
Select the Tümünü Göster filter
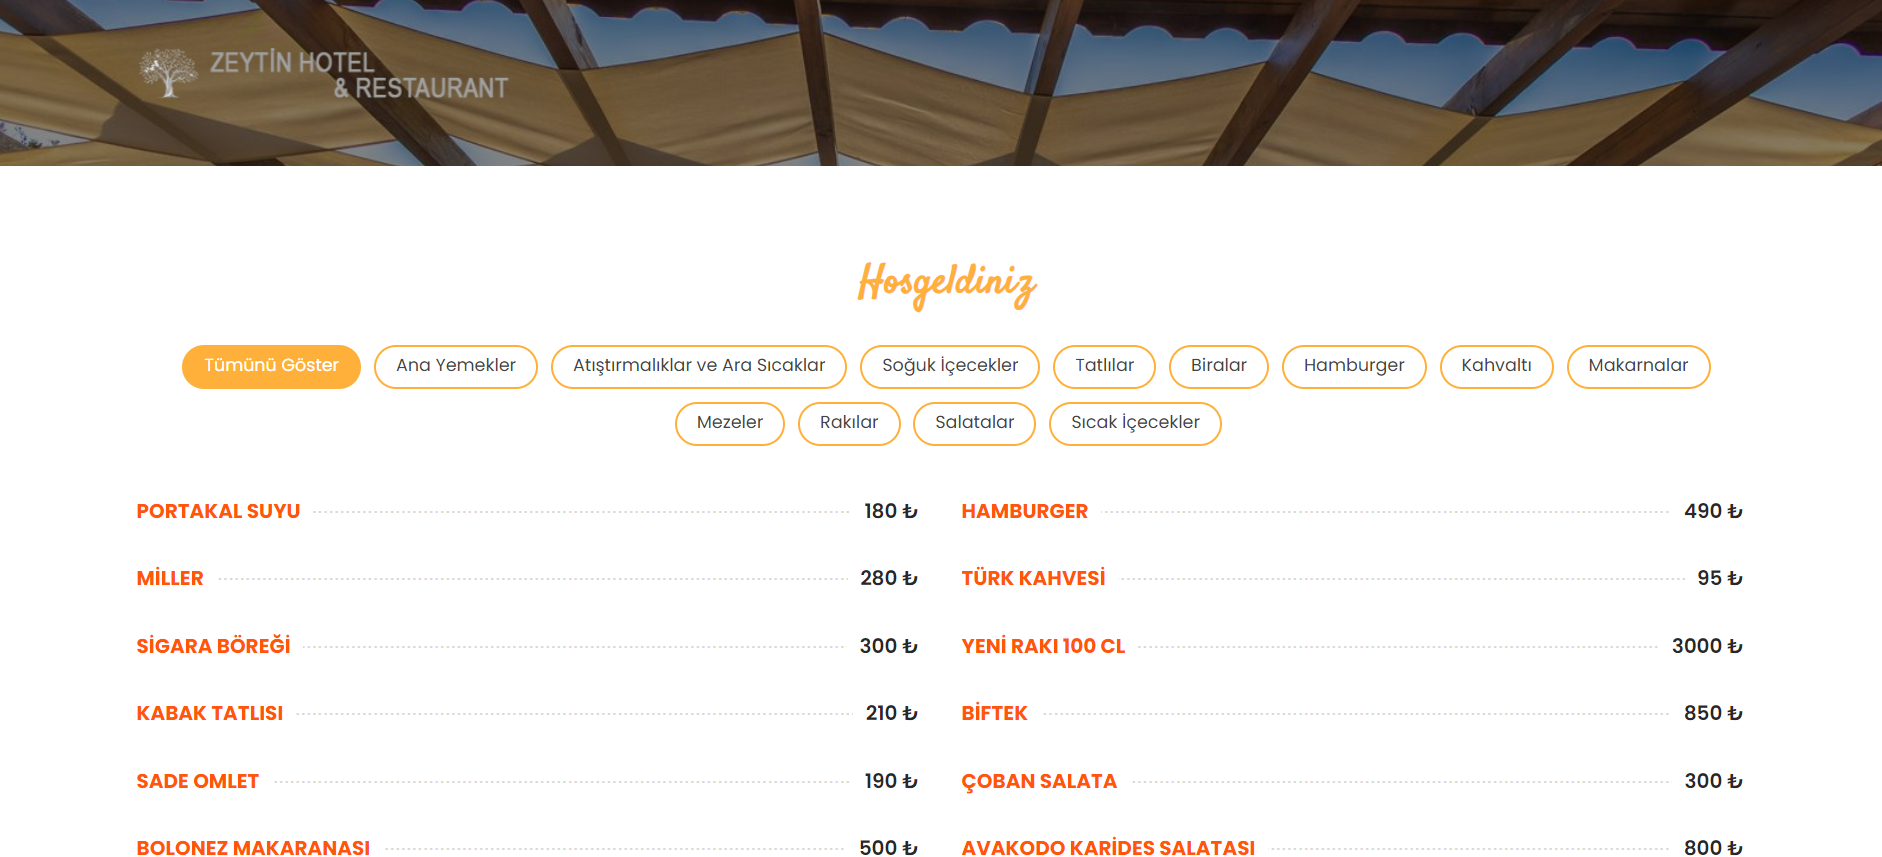[x=271, y=366]
